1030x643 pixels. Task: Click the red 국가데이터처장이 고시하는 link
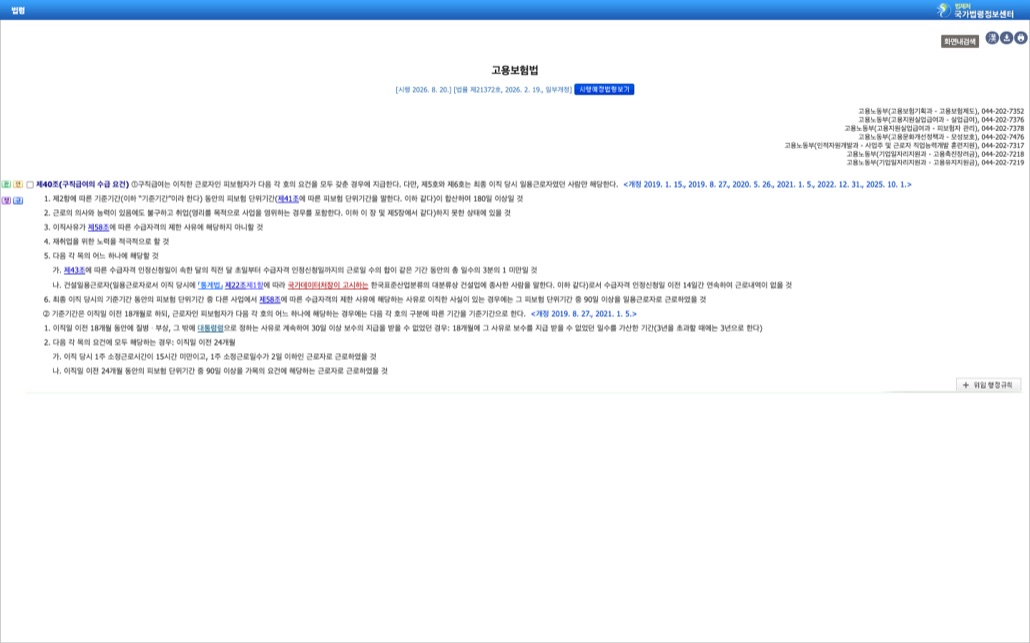[328, 285]
